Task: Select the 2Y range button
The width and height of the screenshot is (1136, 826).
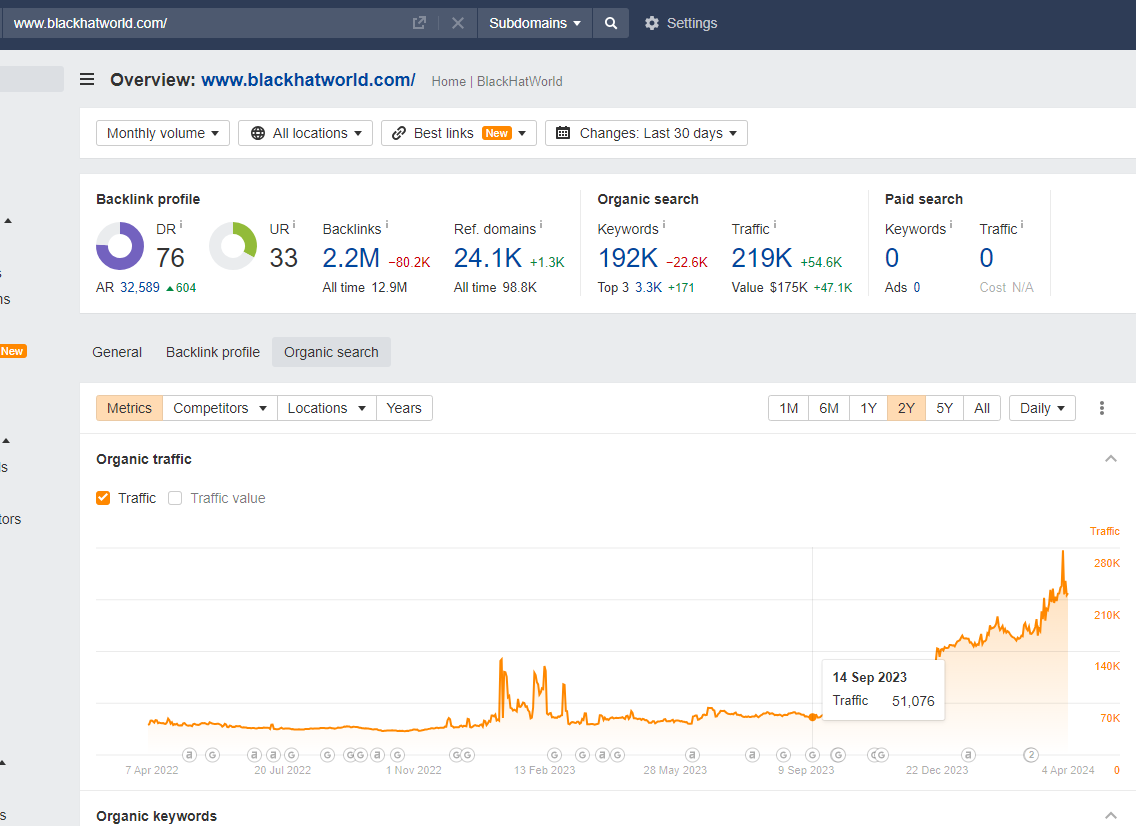Action: click(906, 408)
